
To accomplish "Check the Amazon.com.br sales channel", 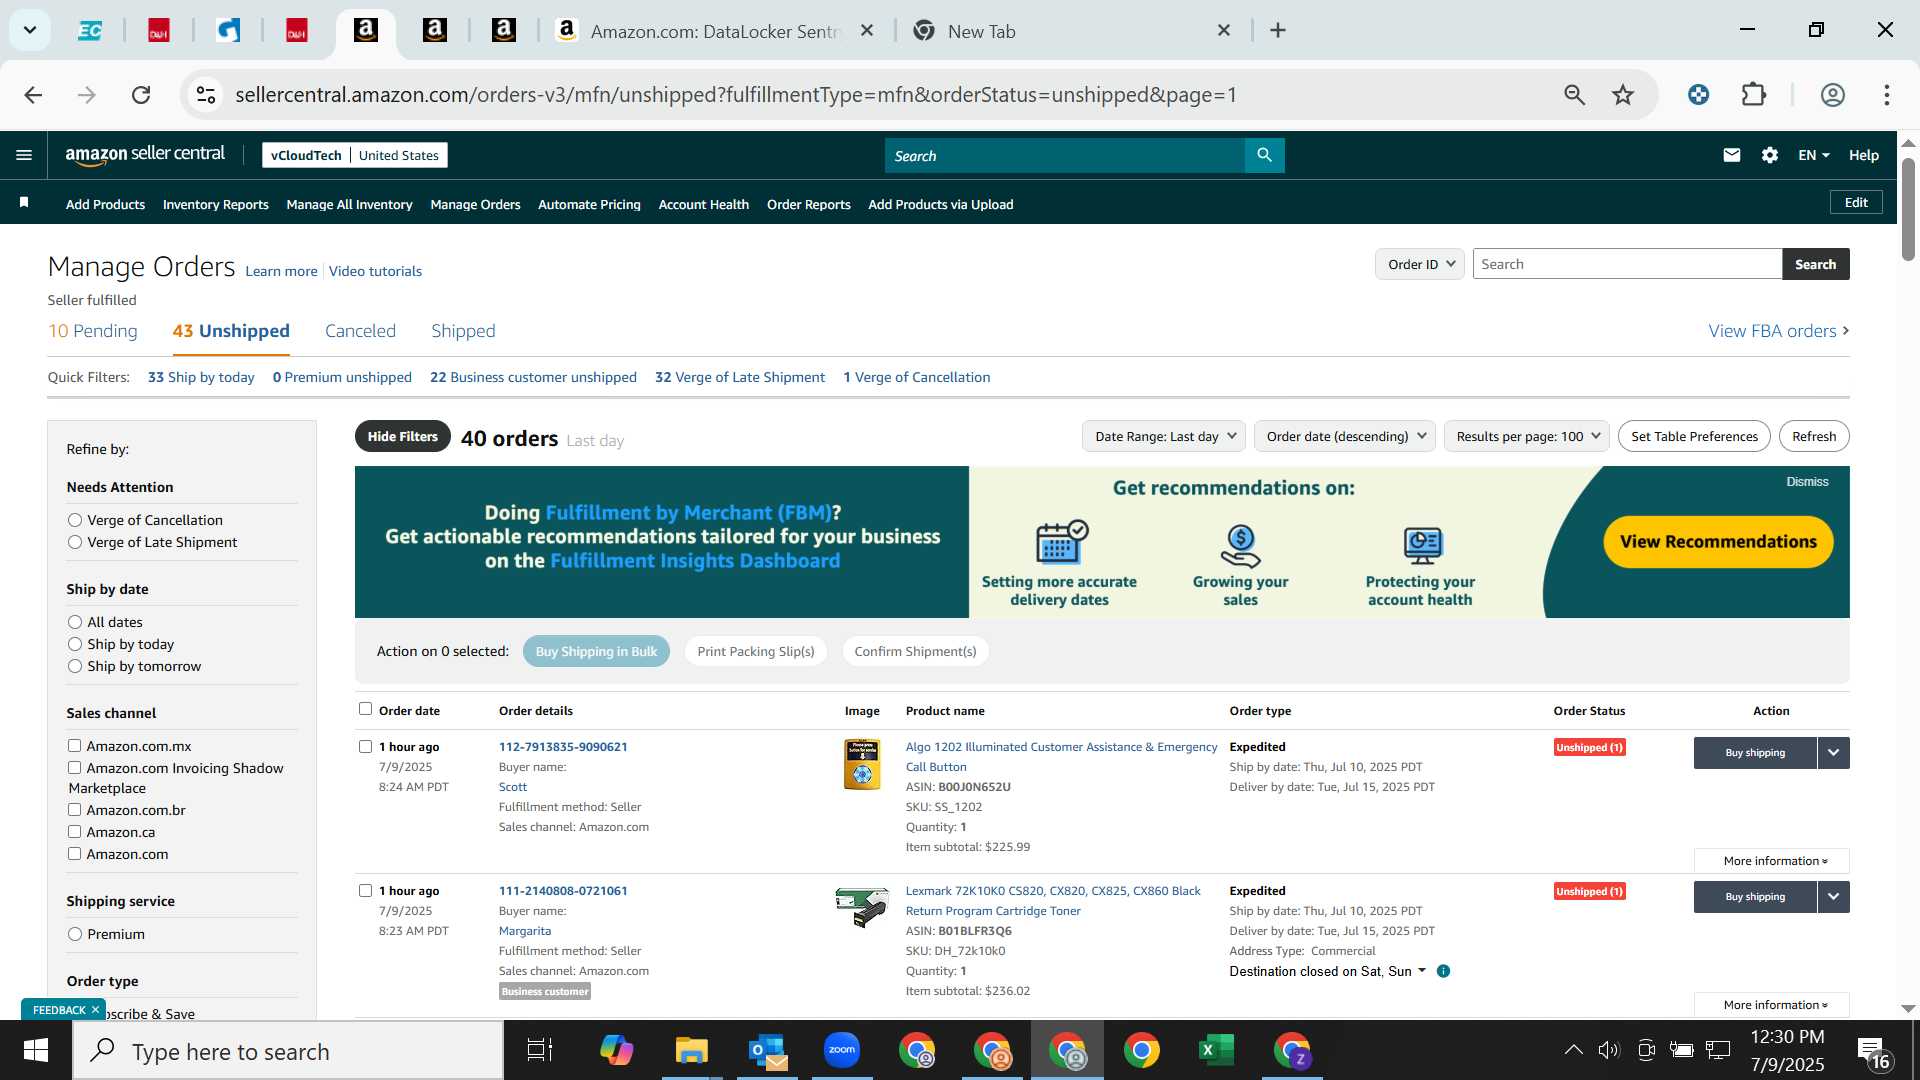I will (x=74, y=810).
